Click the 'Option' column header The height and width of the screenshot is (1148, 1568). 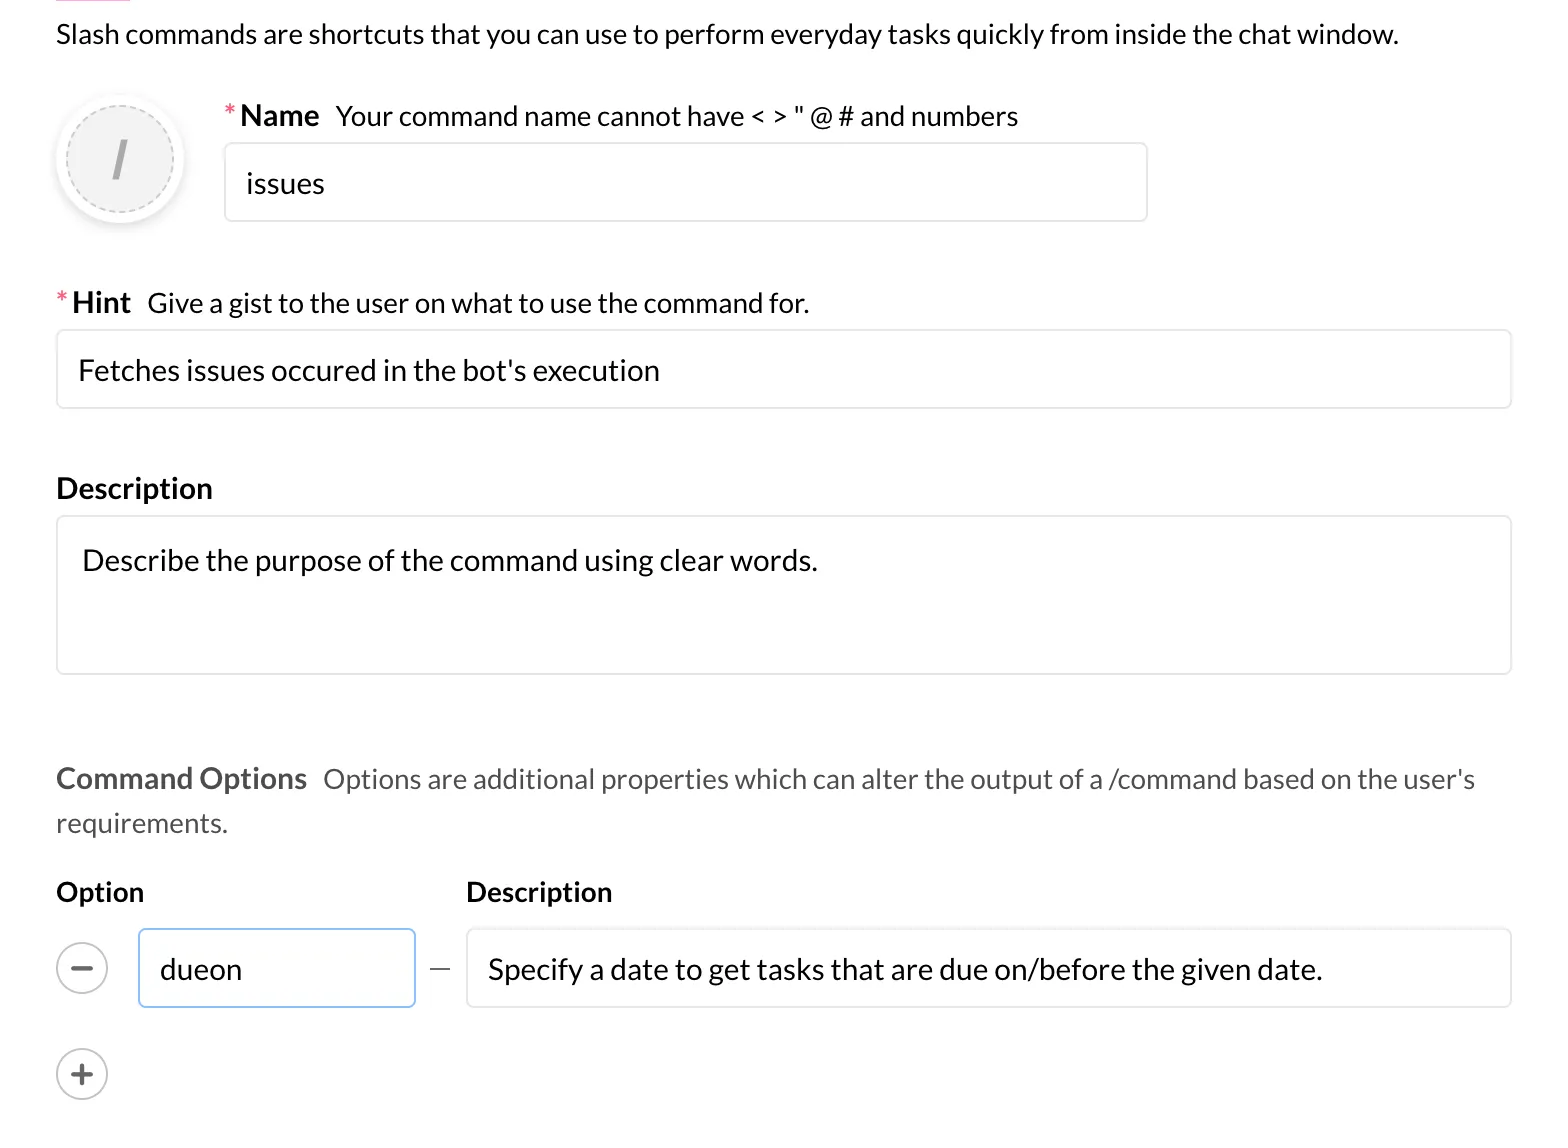(x=100, y=892)
